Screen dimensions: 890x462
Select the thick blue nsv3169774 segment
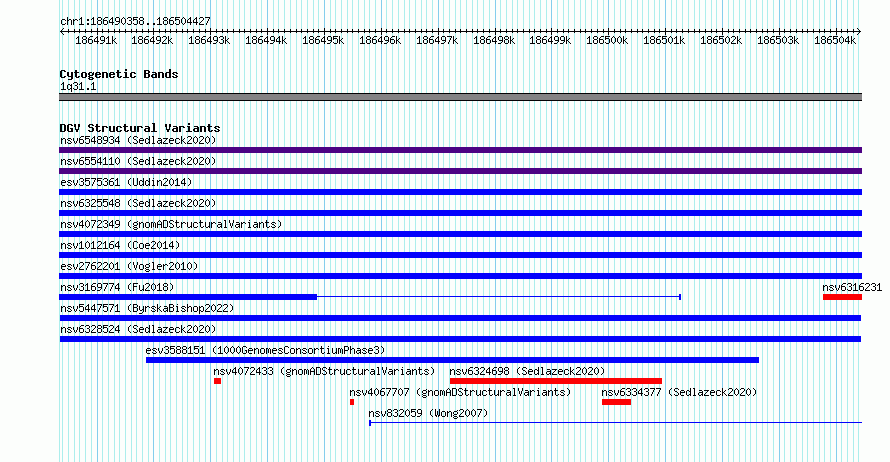pyautogui.click(x=188, y=297)
